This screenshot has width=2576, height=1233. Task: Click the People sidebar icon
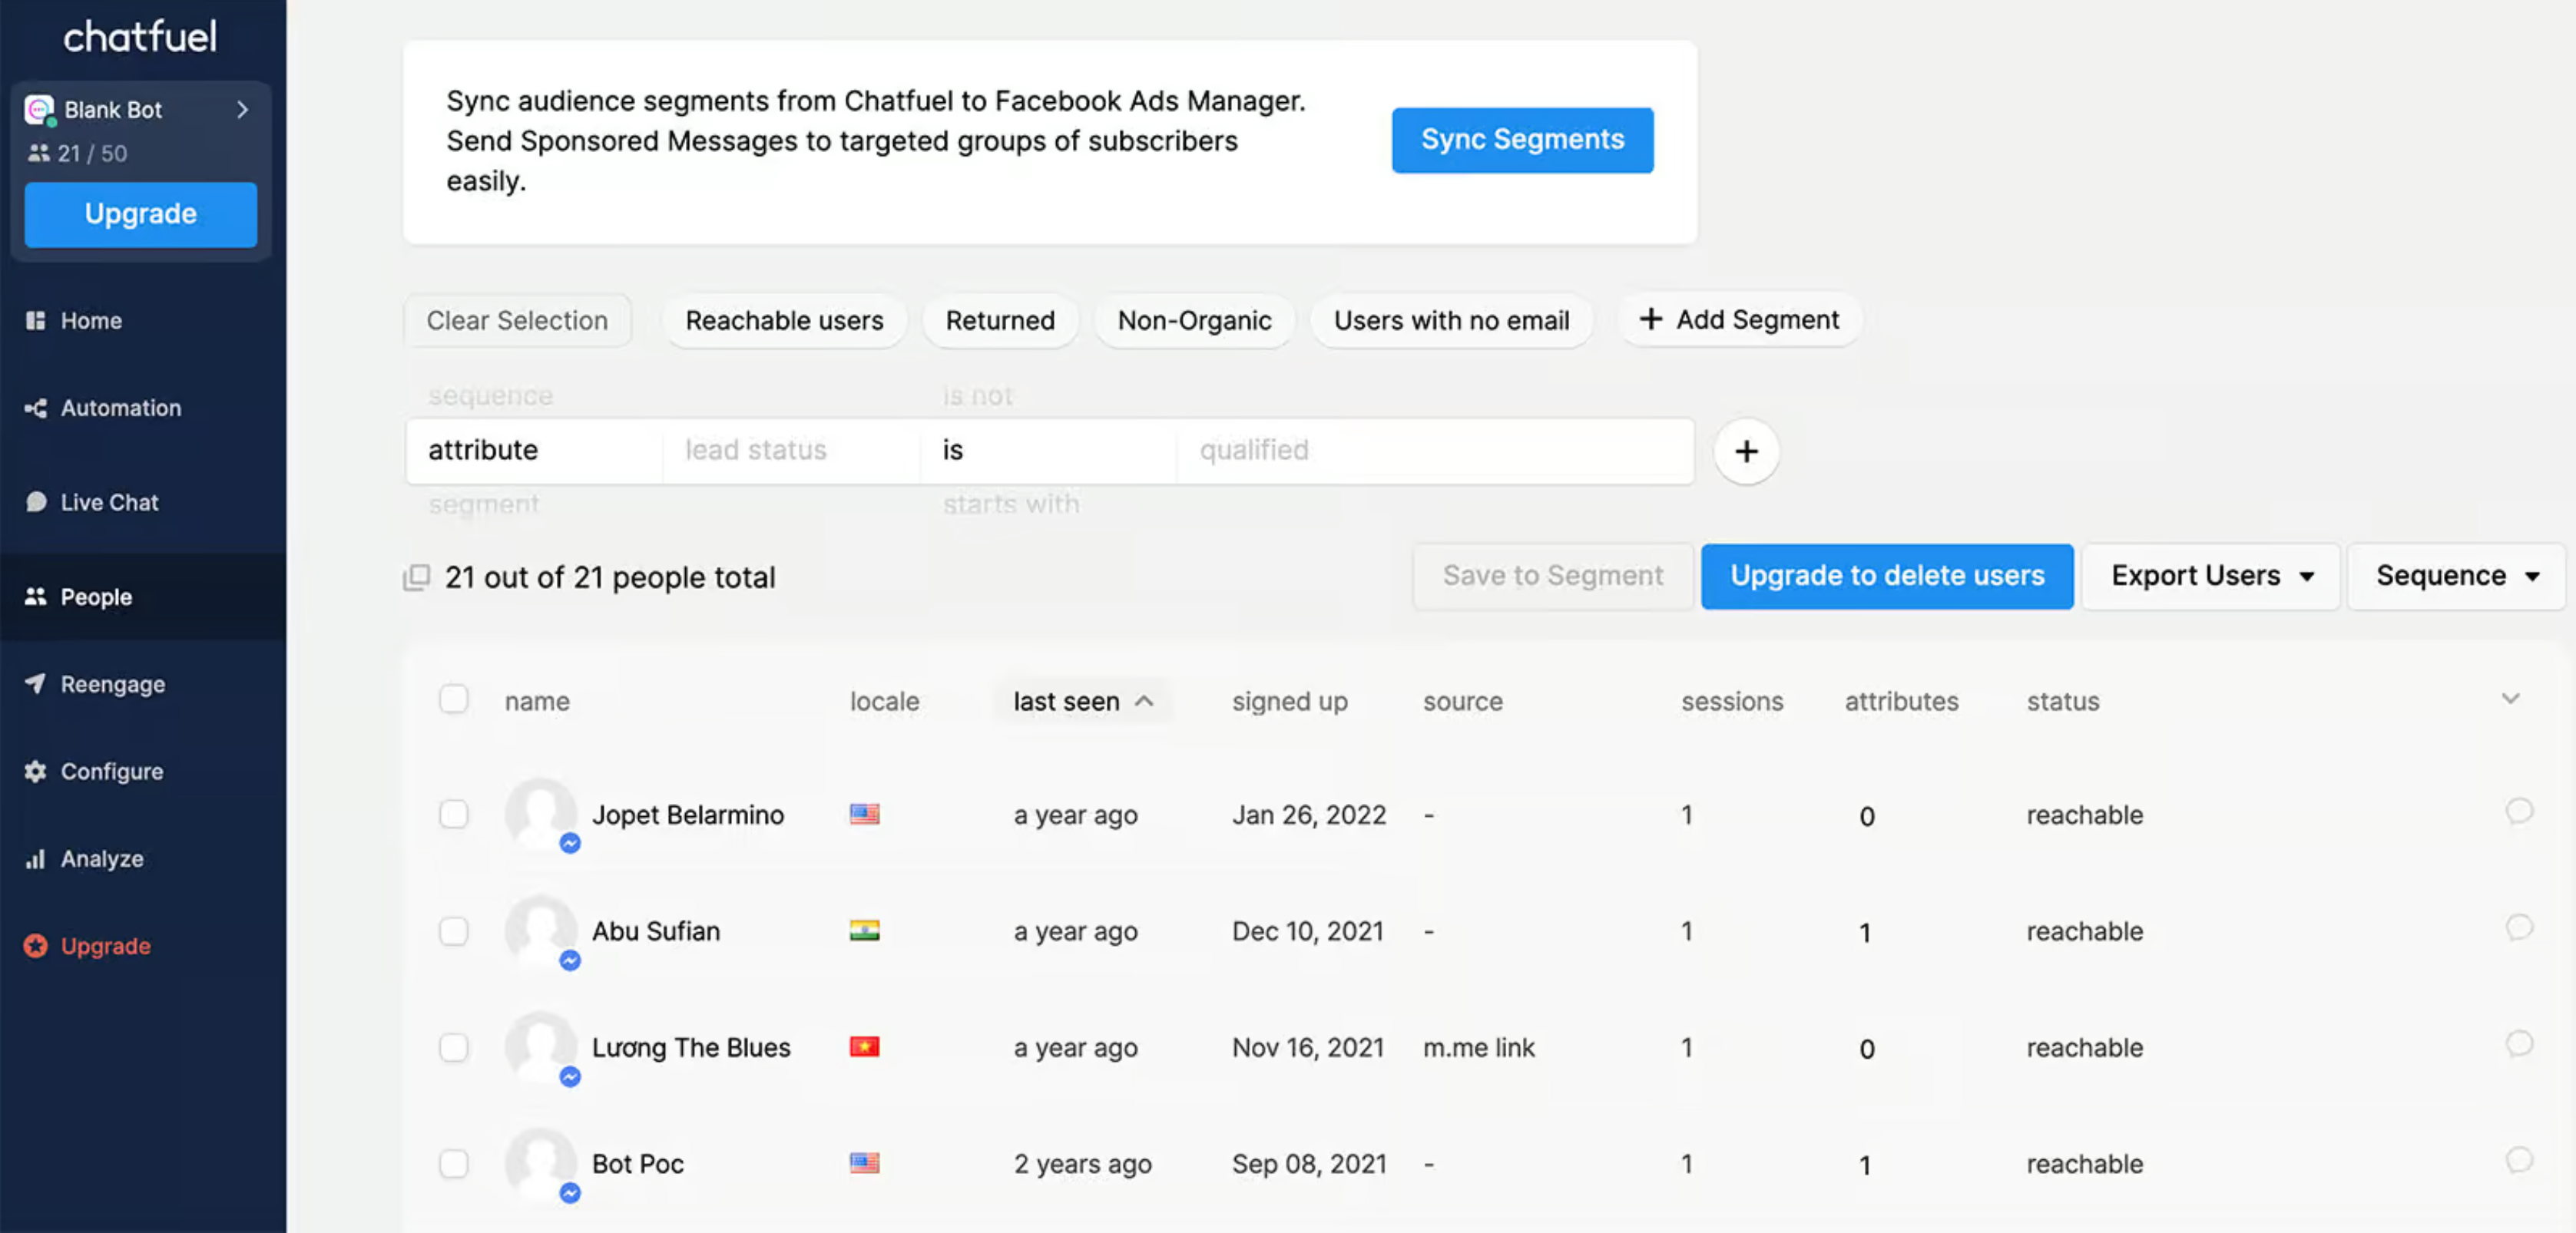click(36, 596)
